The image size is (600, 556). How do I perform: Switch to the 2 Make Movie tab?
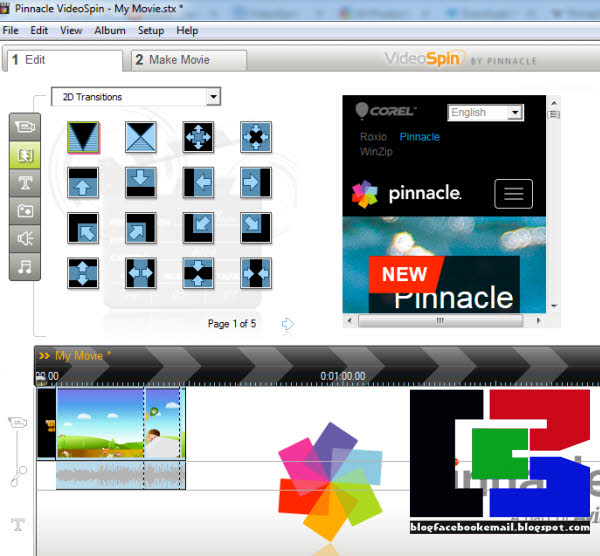[x=189, y=60]
